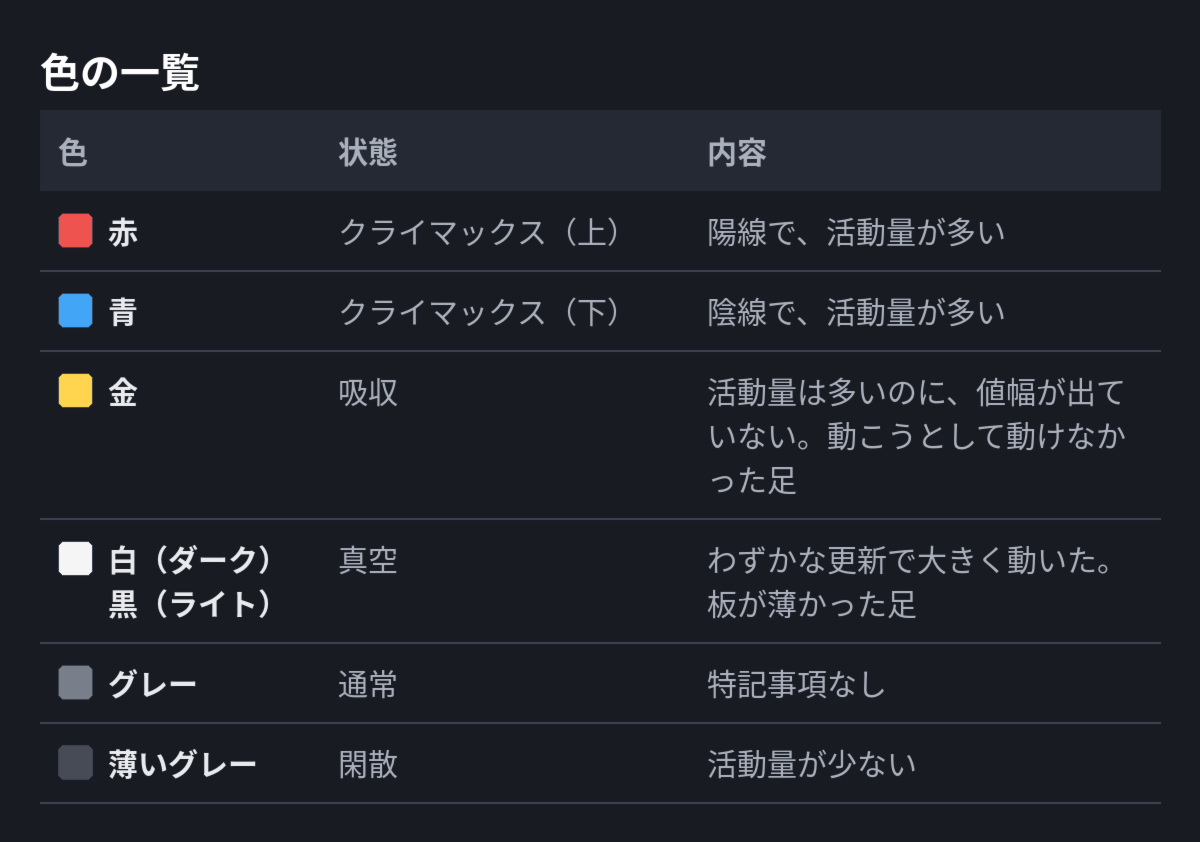The image size is (1200, 842).
Task: Click the gold 金 color swatch
Action: coord(76,391)
